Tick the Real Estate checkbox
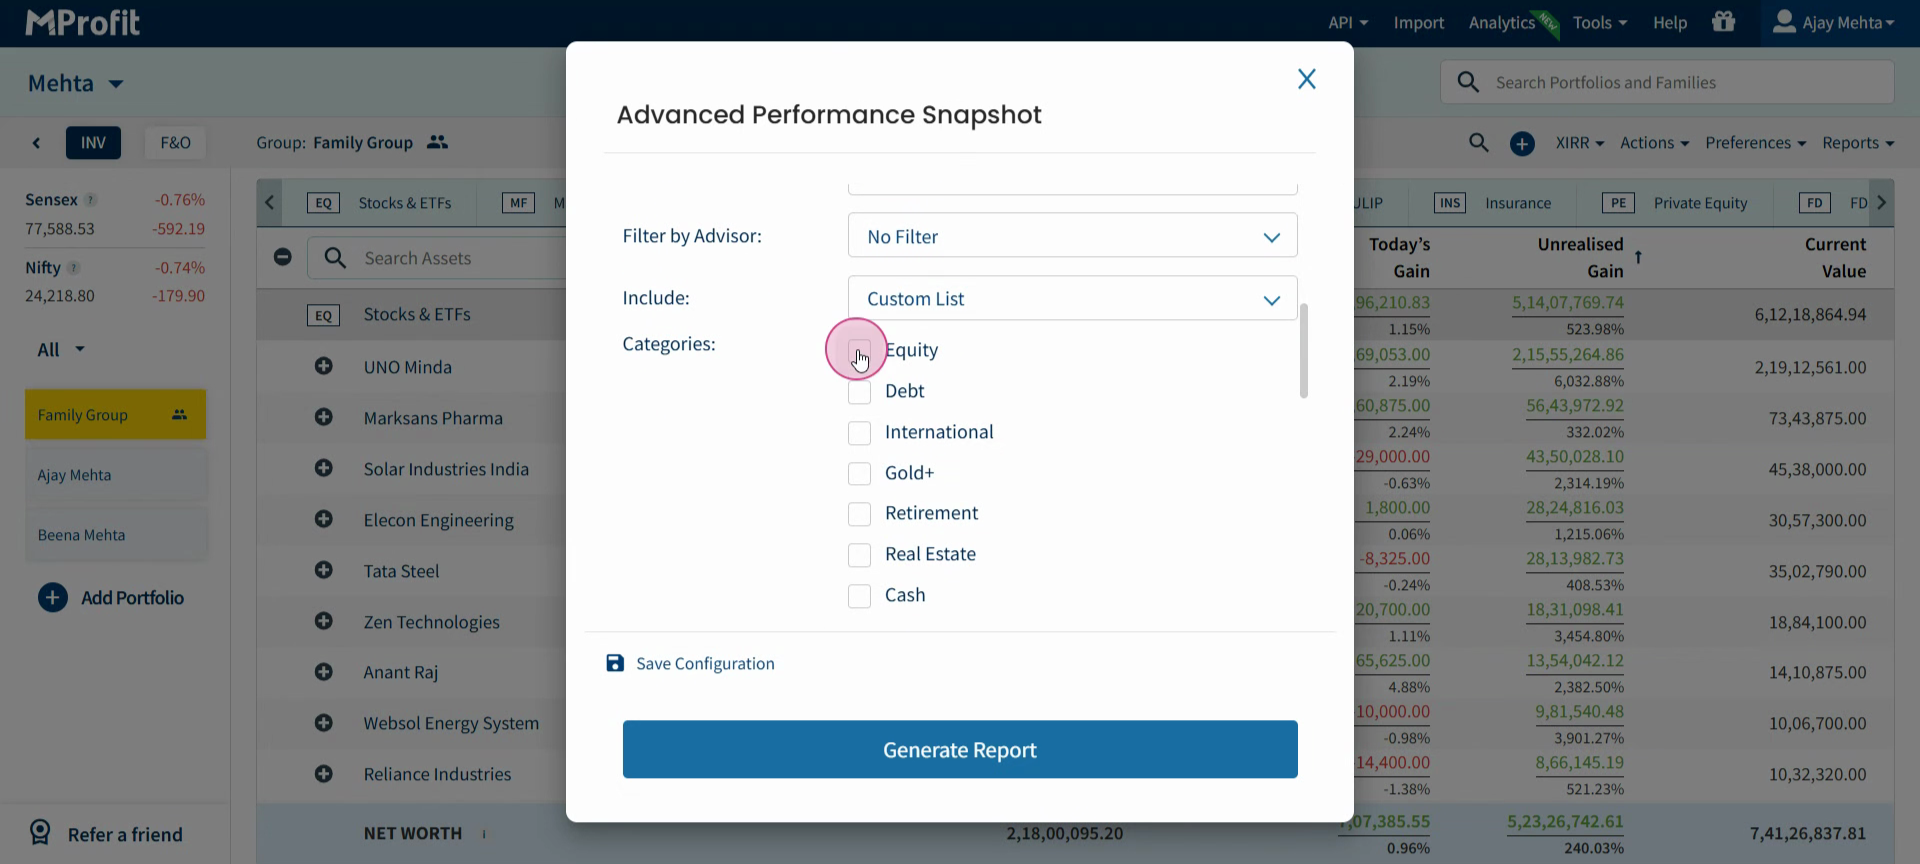1920x864 pixels. [x=859, y=555]
